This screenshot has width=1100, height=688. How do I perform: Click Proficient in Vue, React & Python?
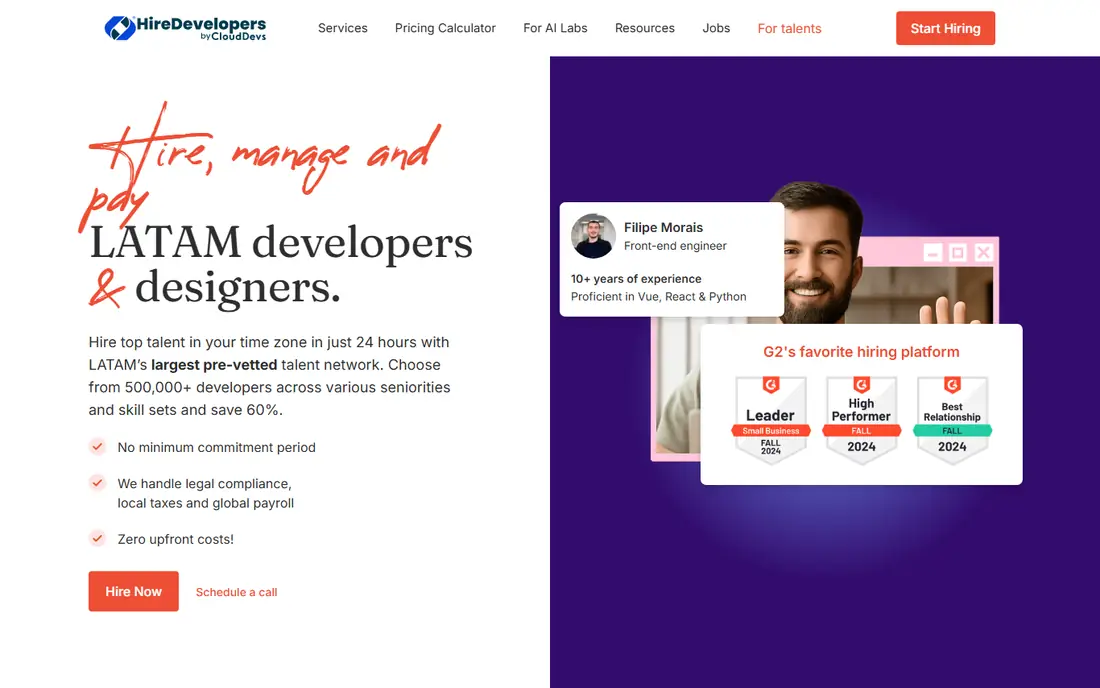tap(658, 297)
